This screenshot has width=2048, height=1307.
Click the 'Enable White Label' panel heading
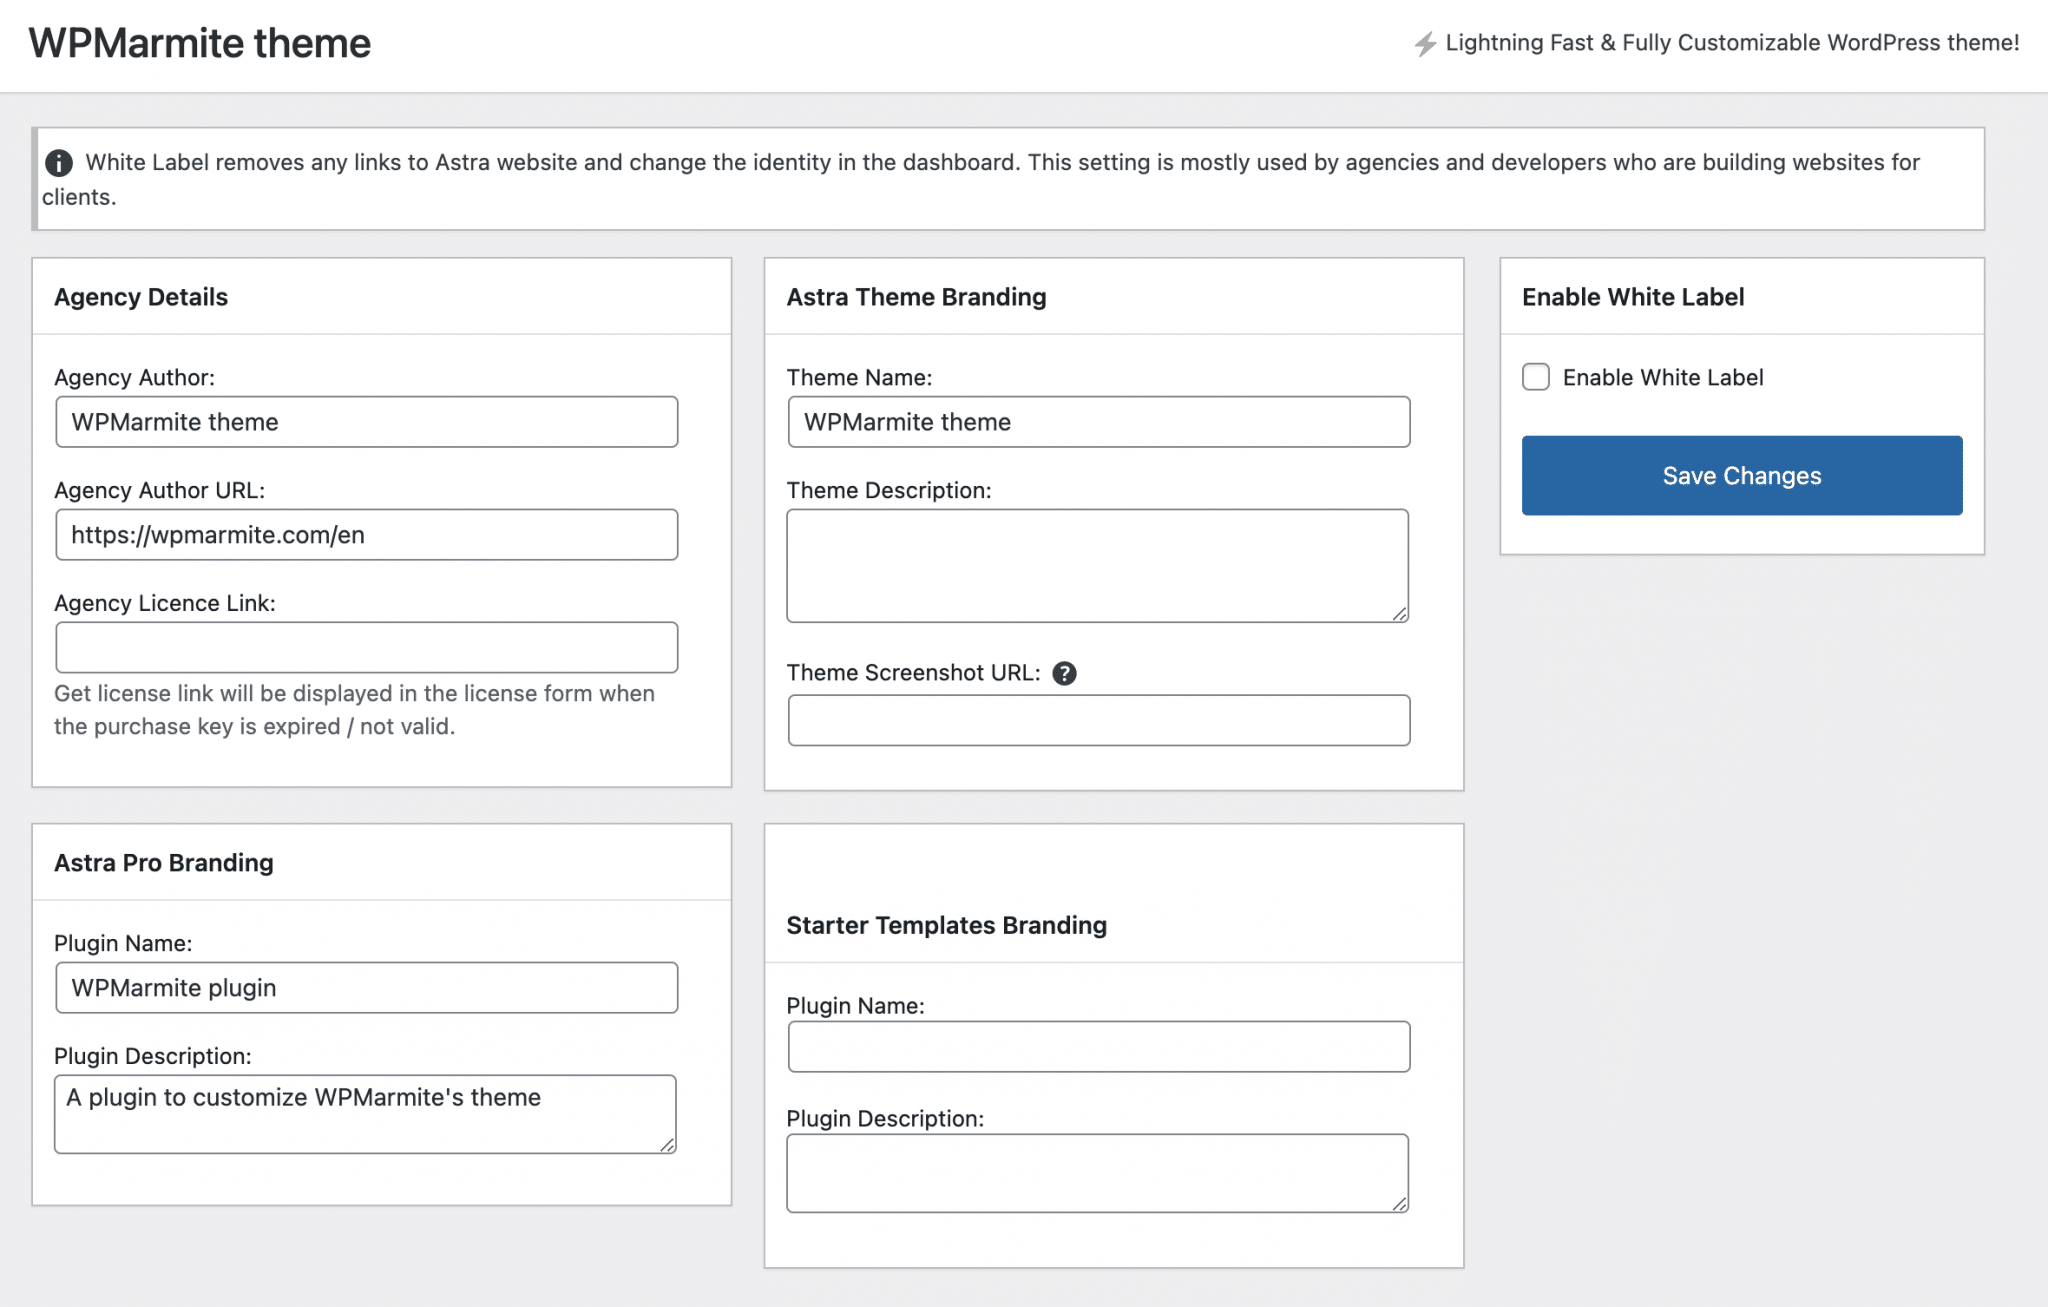coord(1633,297)
